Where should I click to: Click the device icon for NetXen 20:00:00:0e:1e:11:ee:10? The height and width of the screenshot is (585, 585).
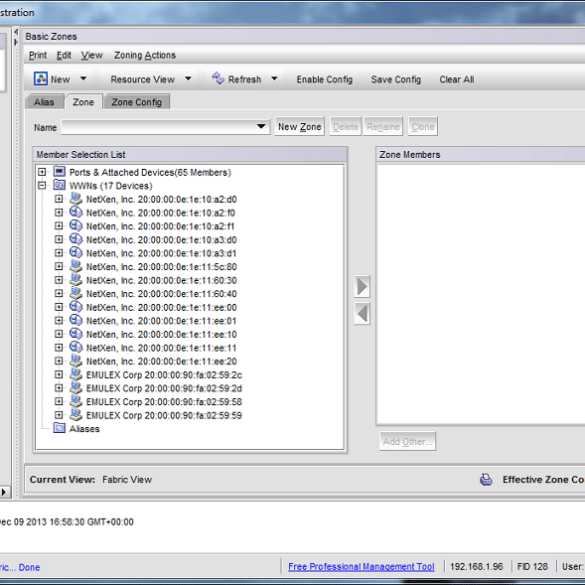76,334
